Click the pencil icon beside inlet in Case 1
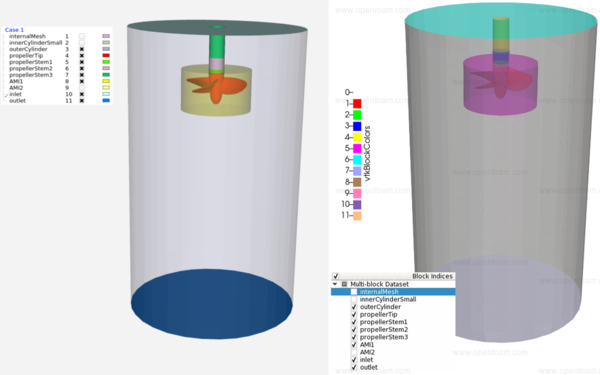 pos(6,95)
